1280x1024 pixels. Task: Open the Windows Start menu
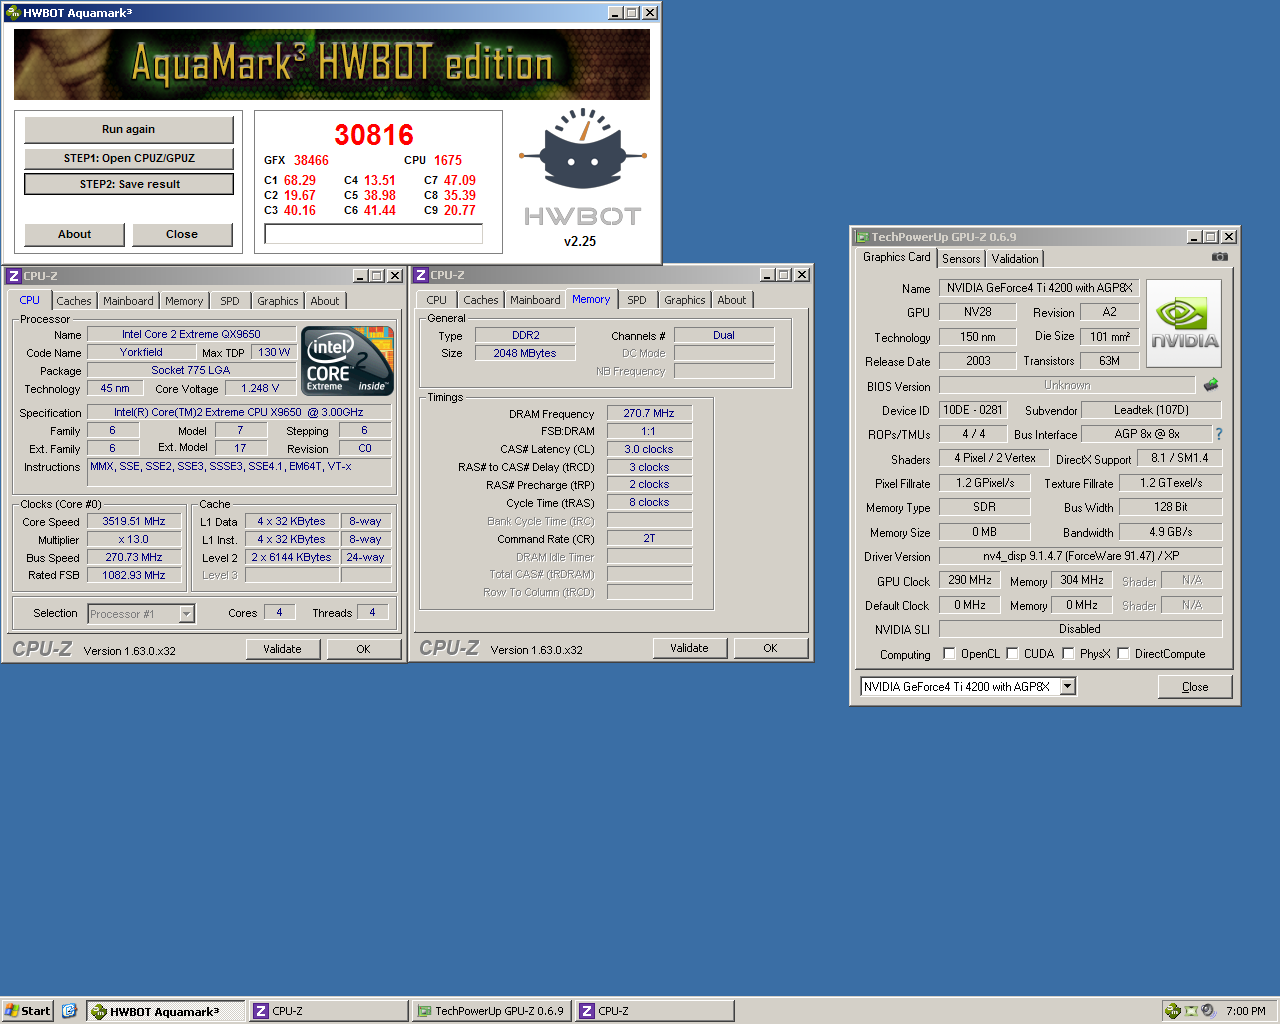[27, 1011]
